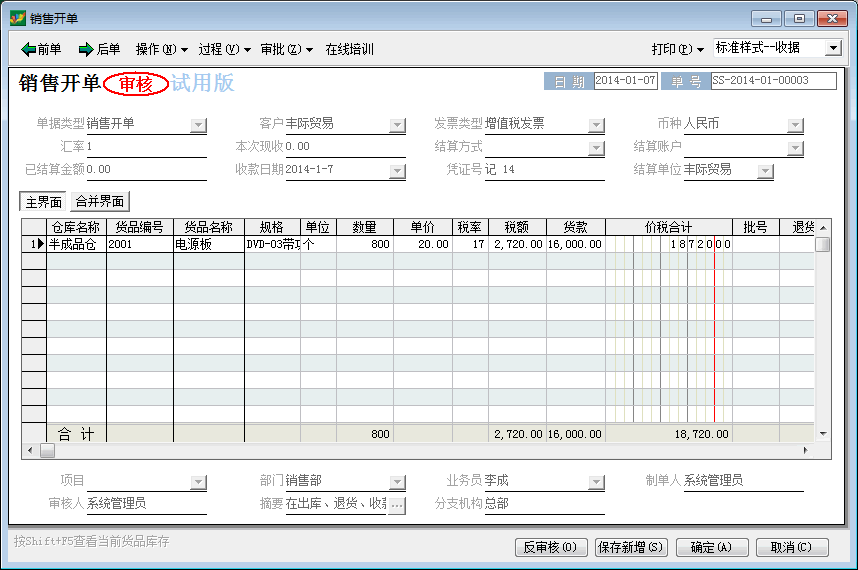Screen dimensions: 858x570
Task: Click the 20.00 unit price cell
Action: 422,244
